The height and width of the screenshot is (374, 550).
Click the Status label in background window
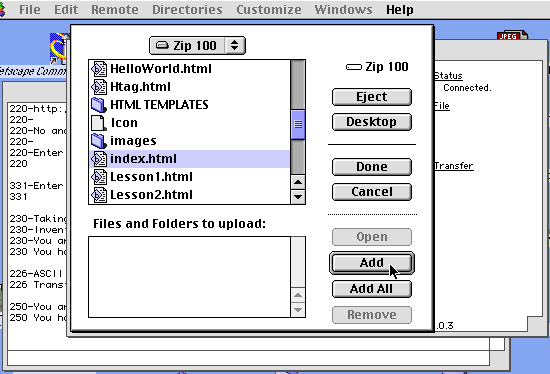click(449, 76)
